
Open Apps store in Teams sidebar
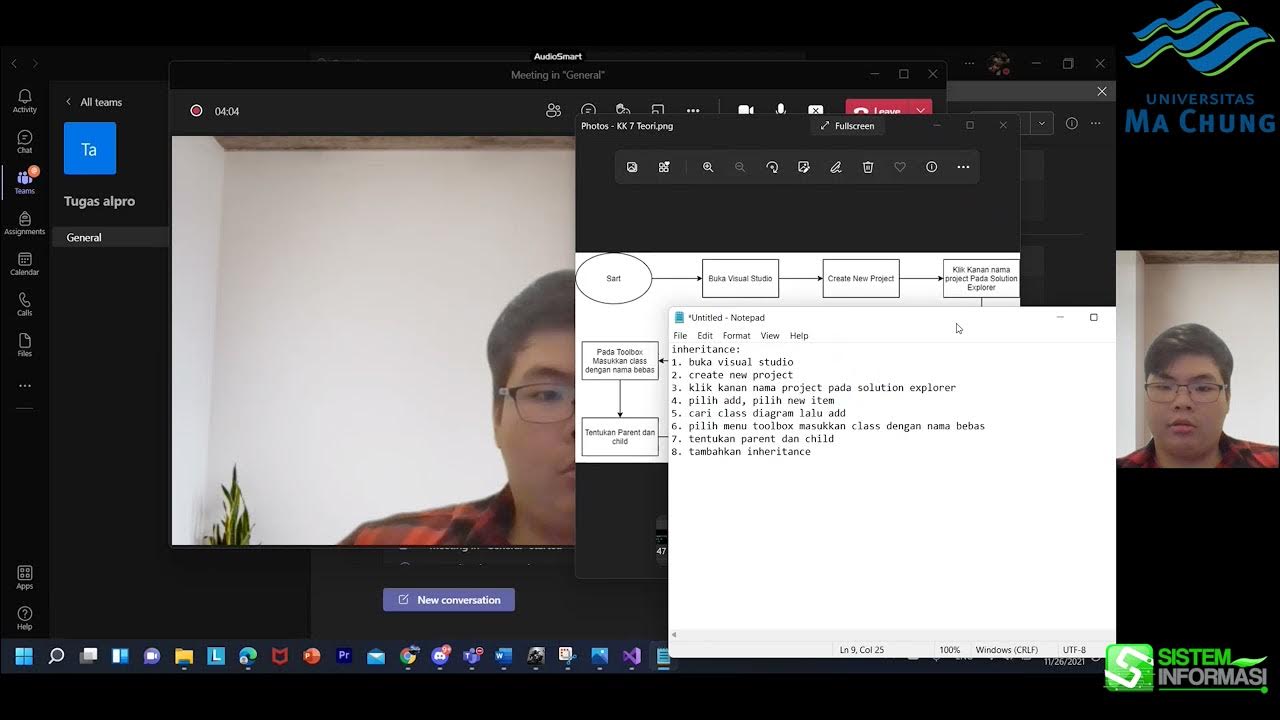click(24, 577)
